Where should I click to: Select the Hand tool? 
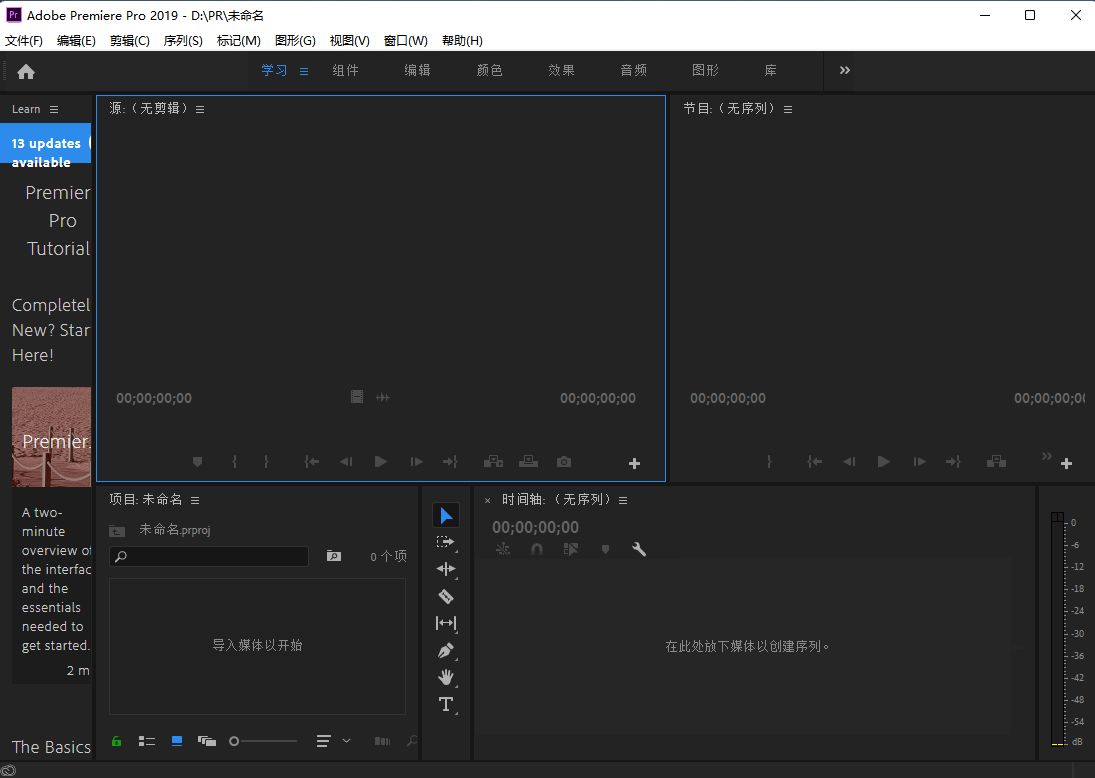446,677
